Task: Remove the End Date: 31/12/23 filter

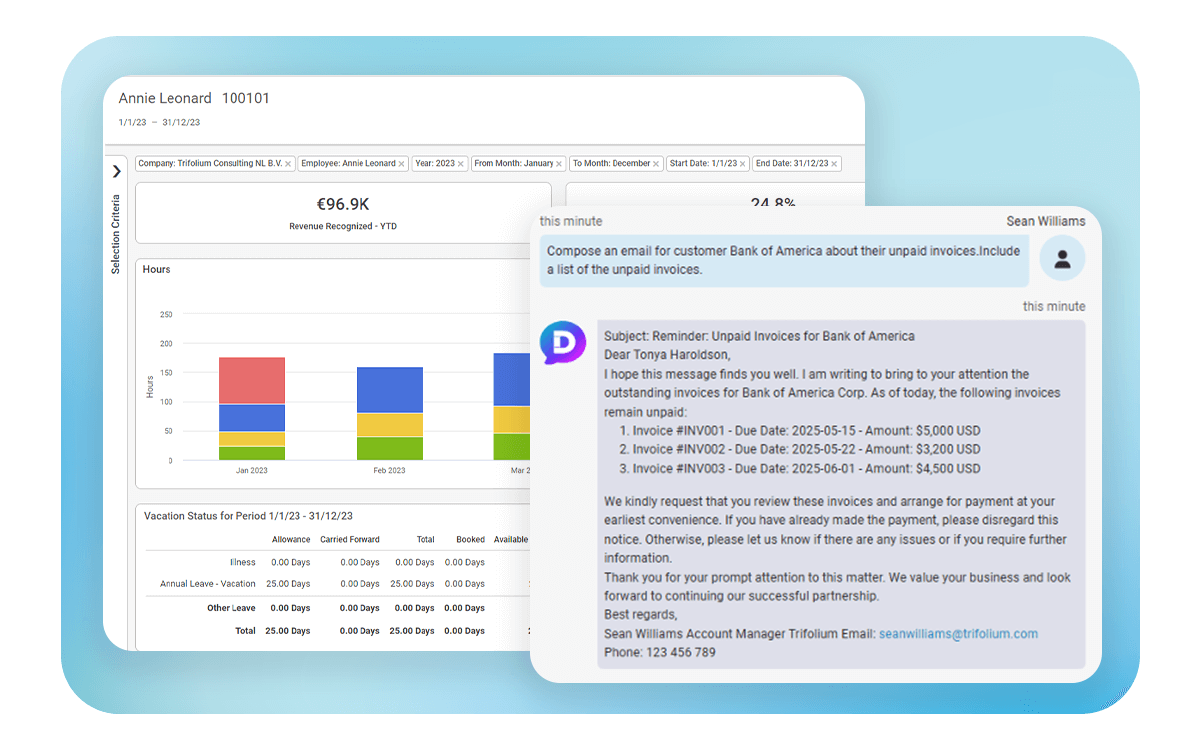Action: click(834, 164)
